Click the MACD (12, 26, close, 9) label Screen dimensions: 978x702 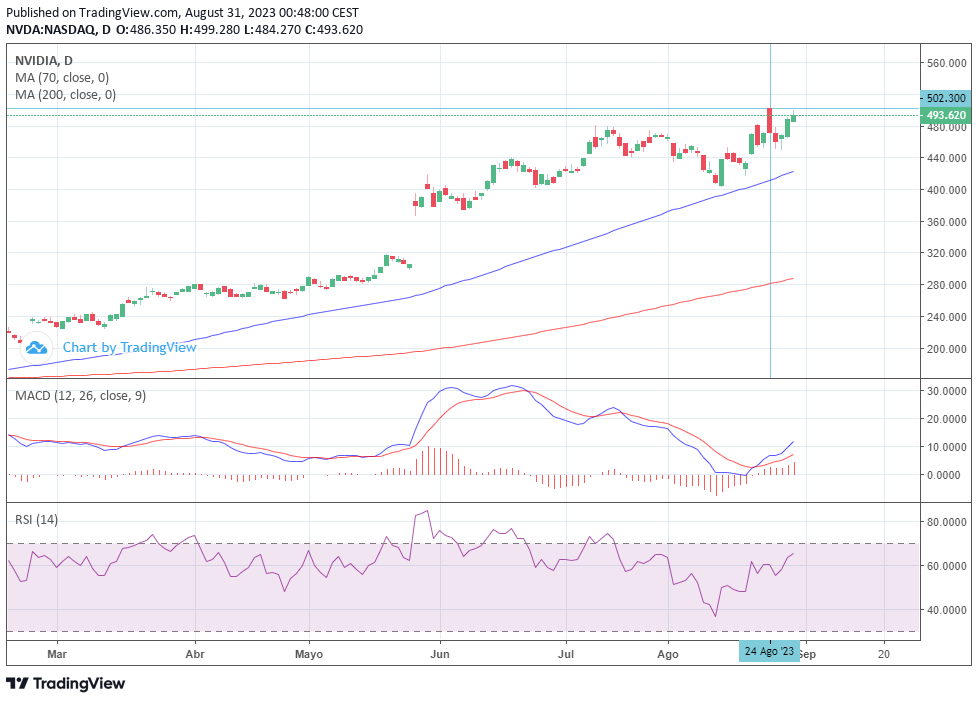80,396
